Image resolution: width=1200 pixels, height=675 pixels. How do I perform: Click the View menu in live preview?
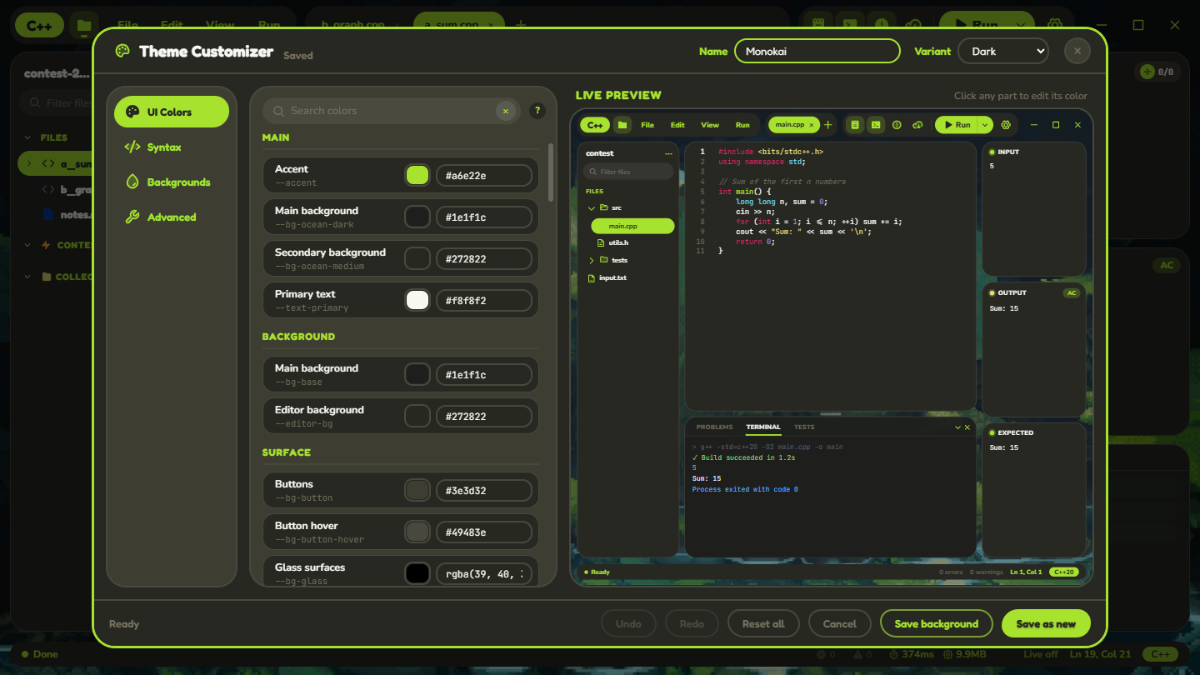tap(710, 125)
